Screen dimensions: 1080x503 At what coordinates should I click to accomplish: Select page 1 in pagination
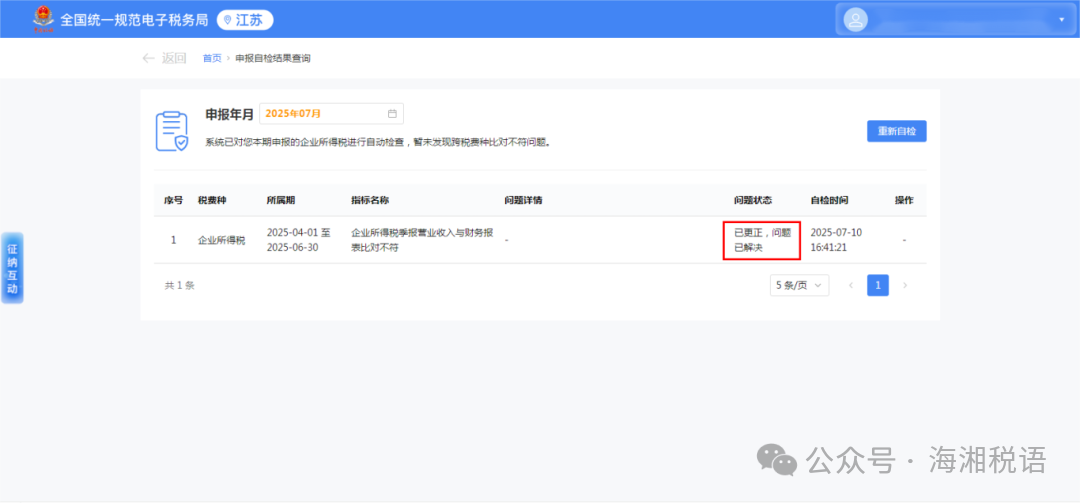coord(878,285)
